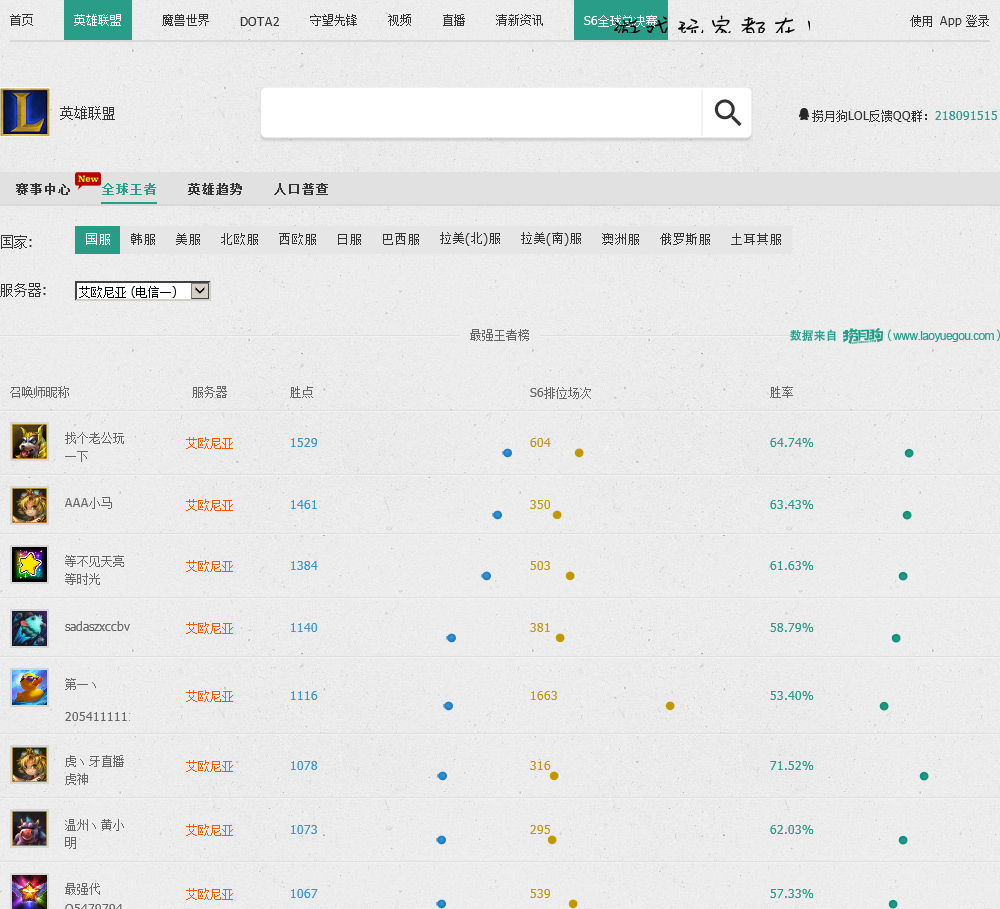Screen dimensions: 1000x909
Task: Select 英雄联盟 in top navigation
Action: (x=98, y=20)
